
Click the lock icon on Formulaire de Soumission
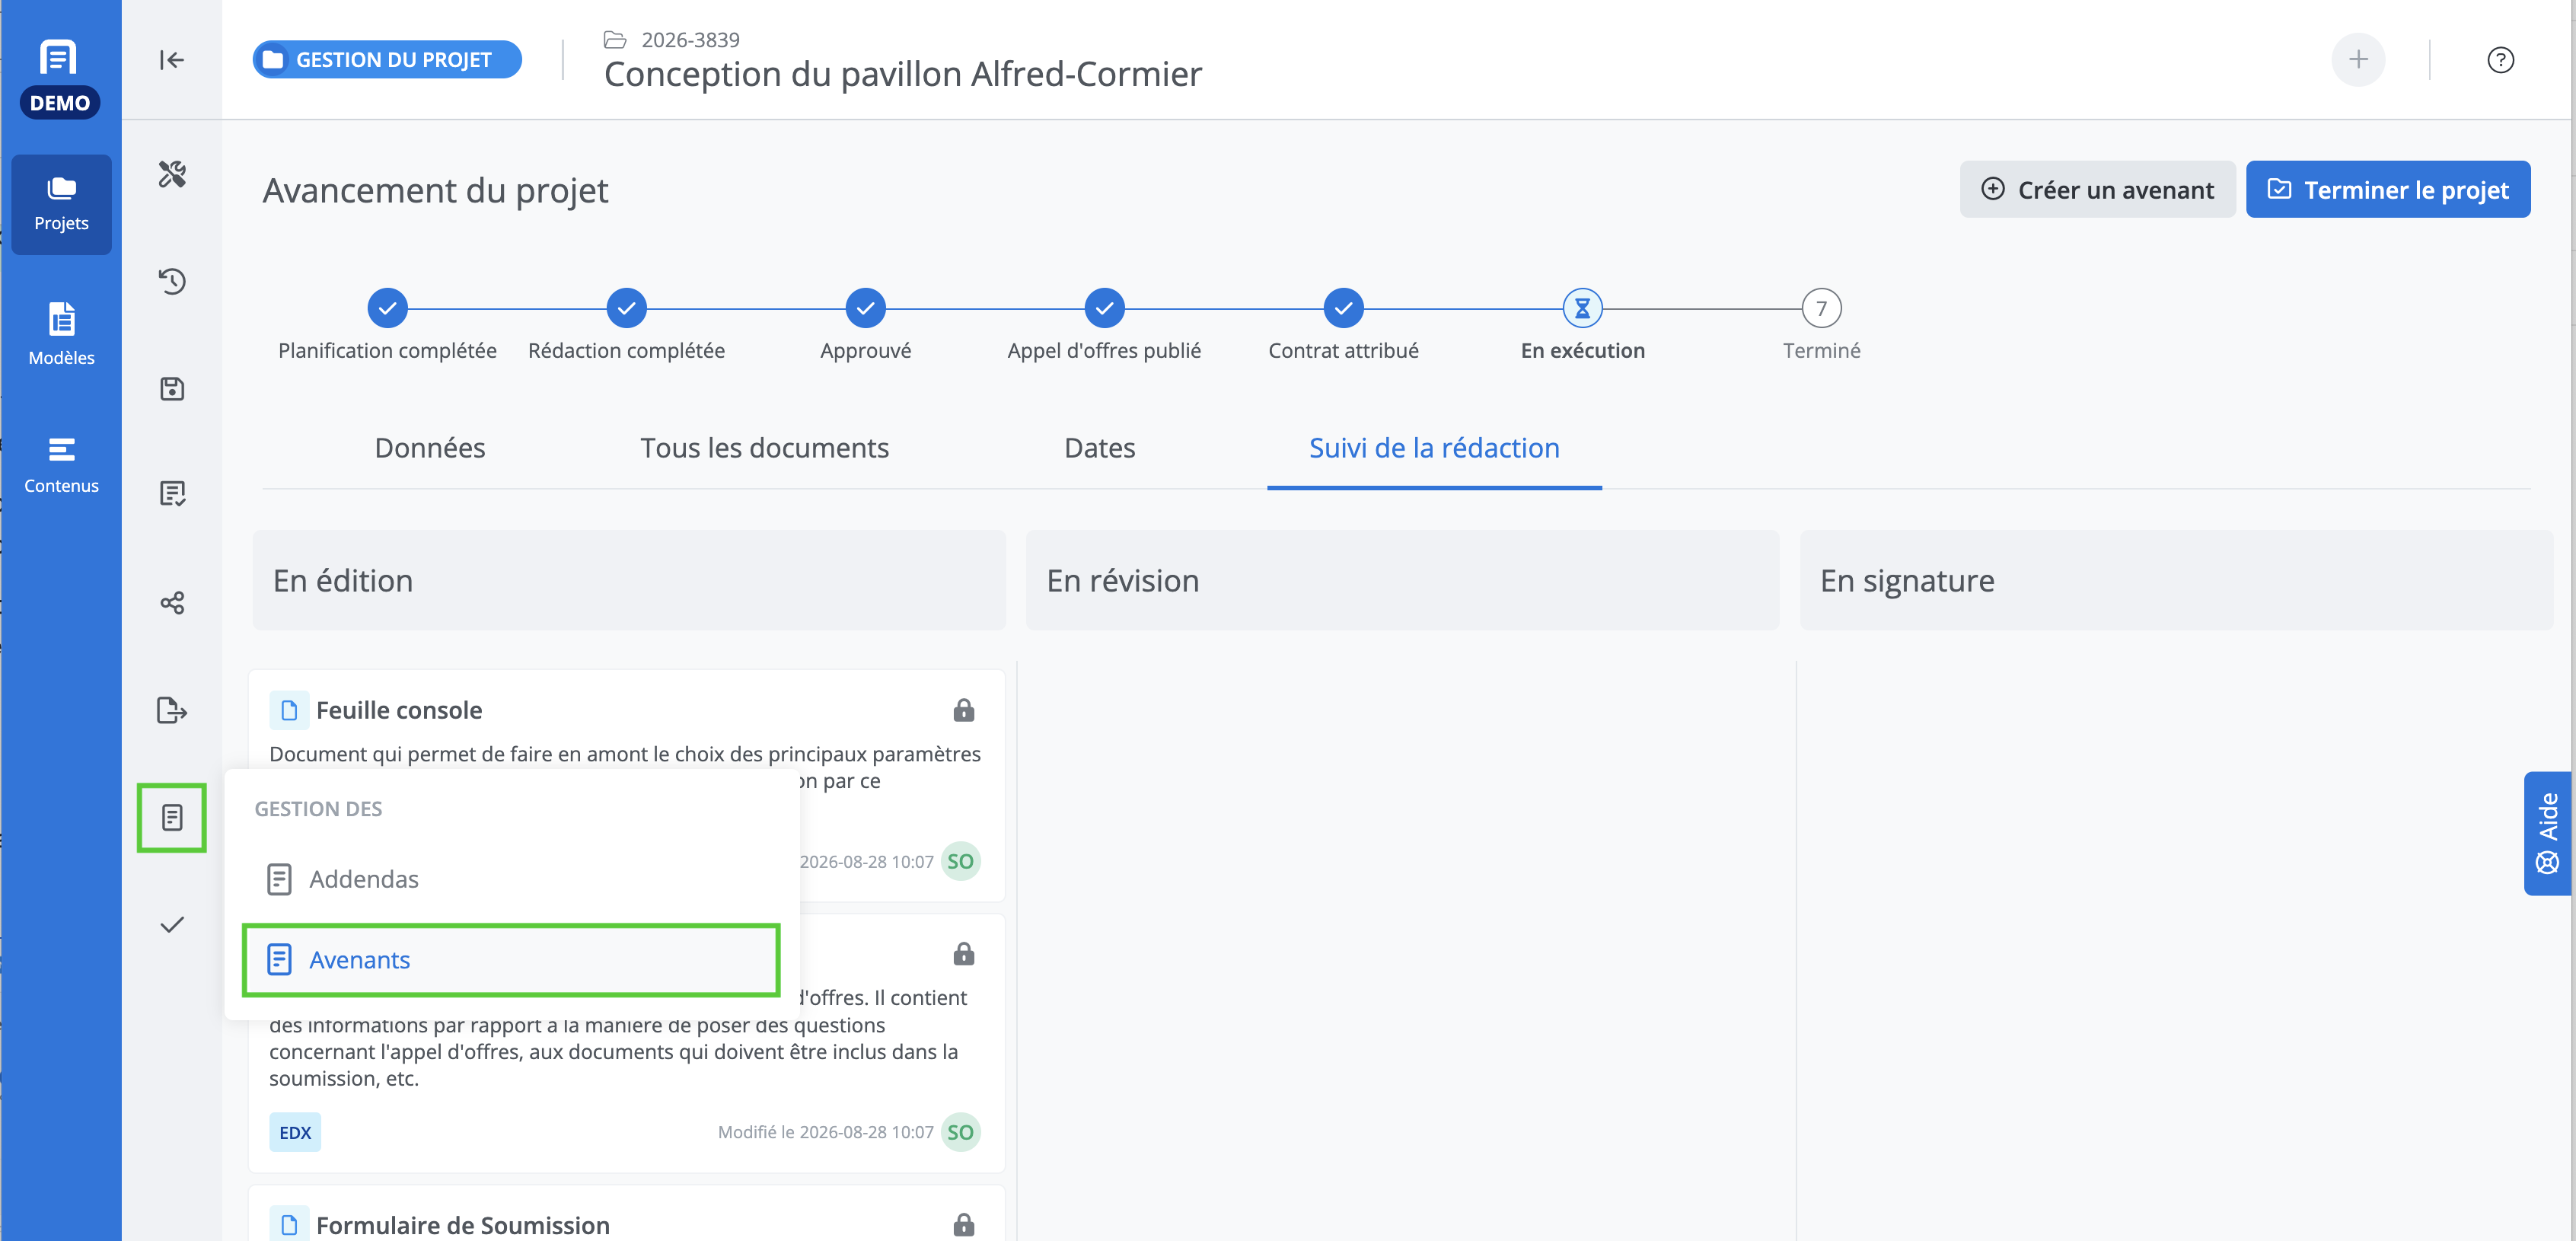pyautogui.click(x=963, y=1225)
